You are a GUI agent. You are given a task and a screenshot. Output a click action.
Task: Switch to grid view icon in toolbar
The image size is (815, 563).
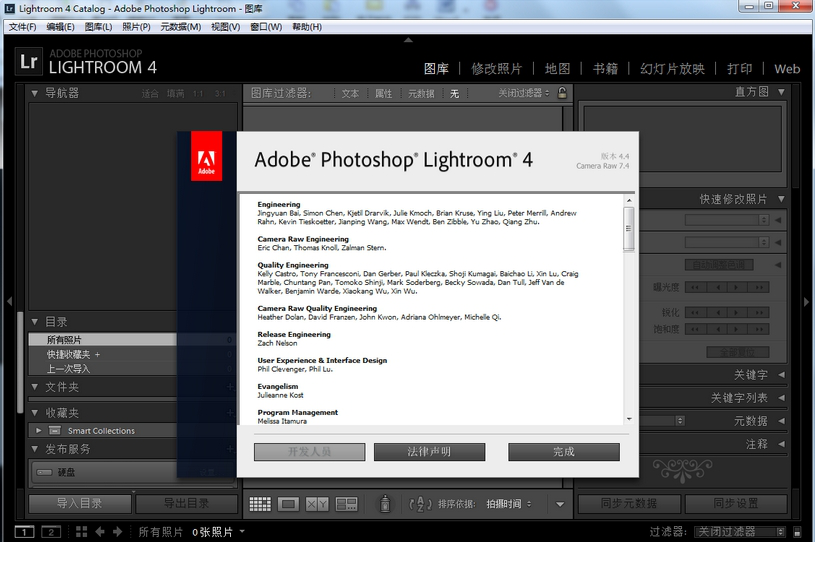pos(260,504)
